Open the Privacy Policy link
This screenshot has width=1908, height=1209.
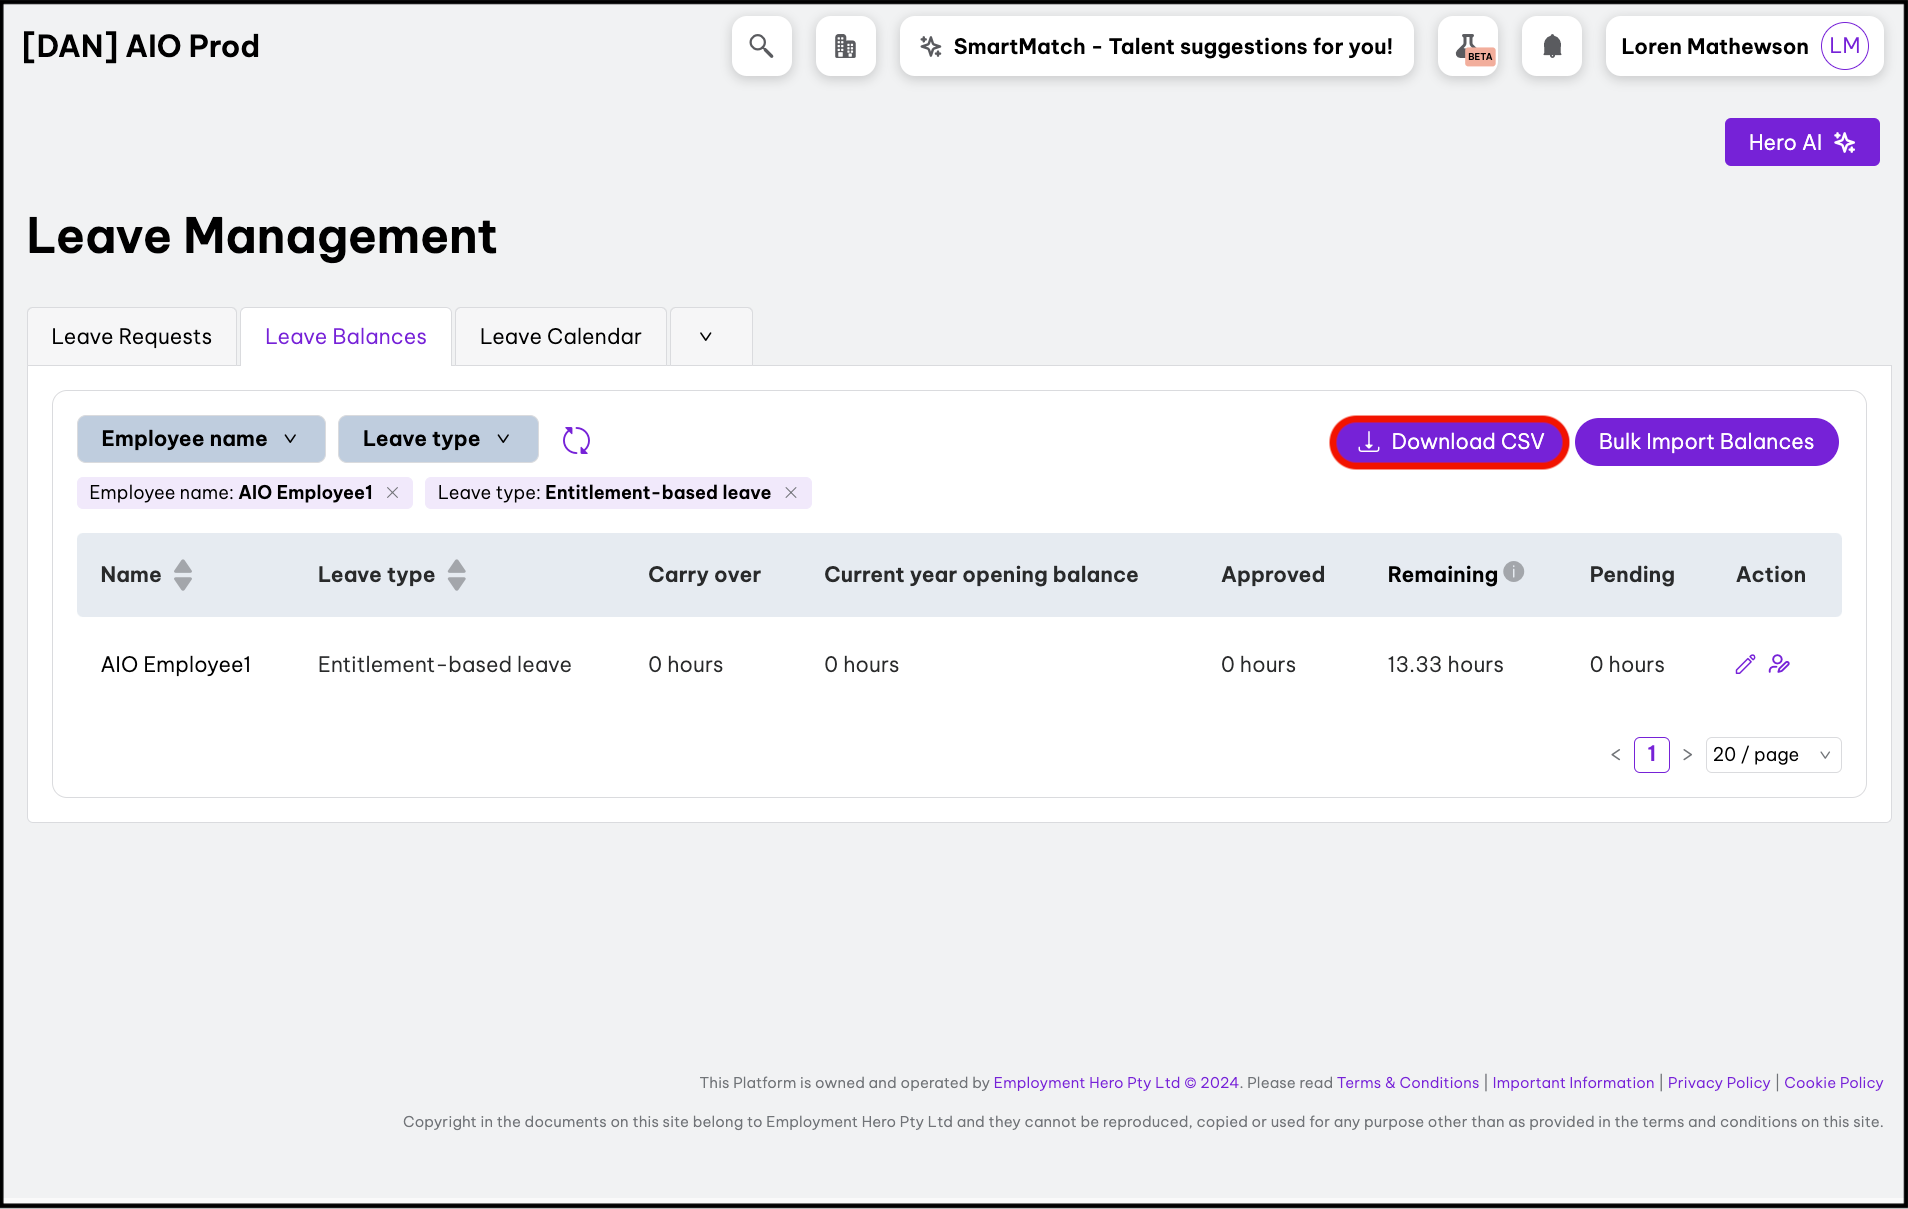(x=1718, y=1083)
